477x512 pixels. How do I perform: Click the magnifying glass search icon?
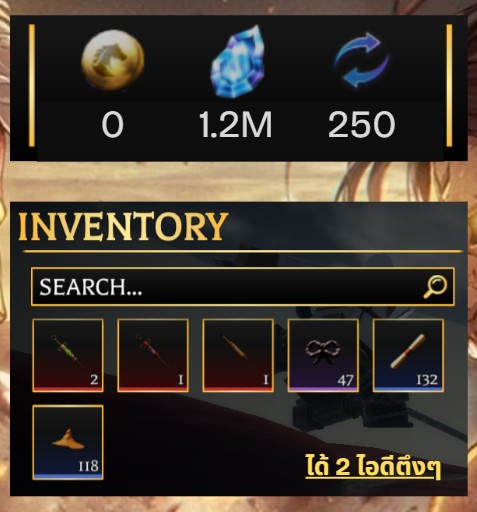435,287
